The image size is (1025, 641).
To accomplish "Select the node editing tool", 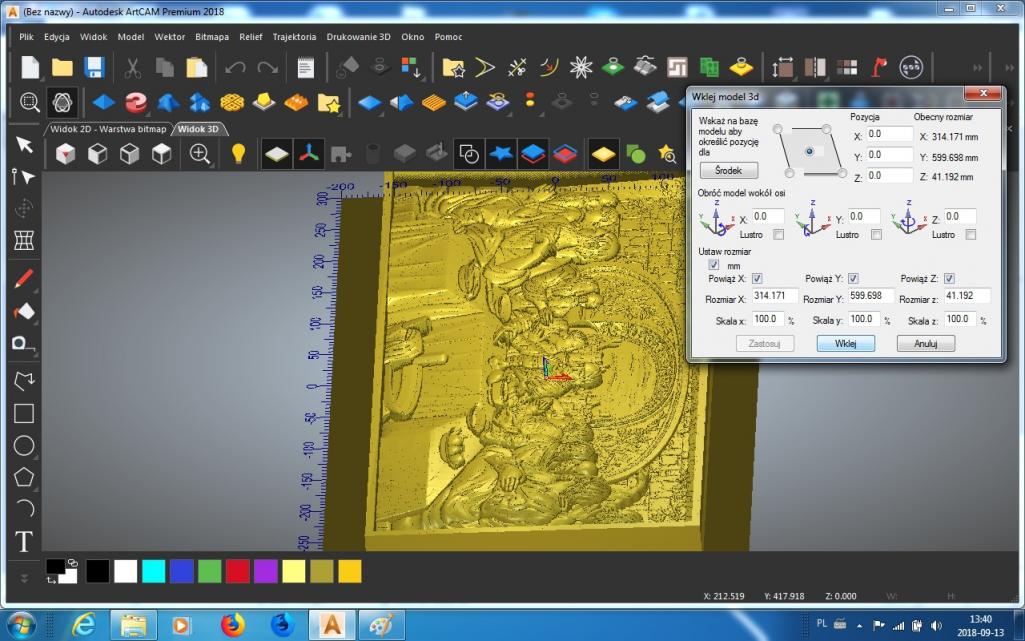I will (24, 176).
